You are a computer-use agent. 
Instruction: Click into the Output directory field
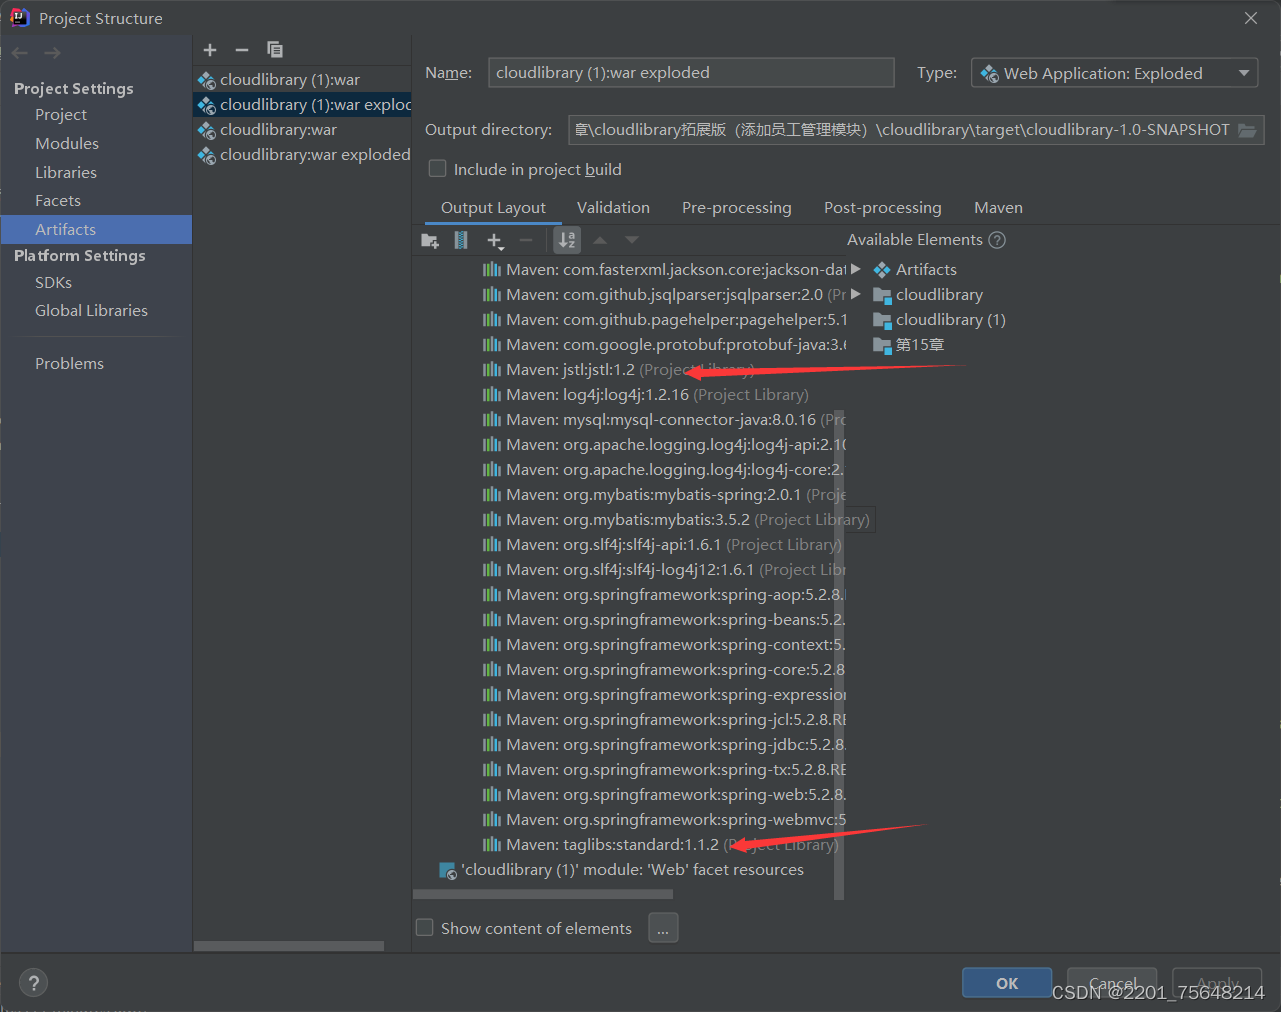(901, 130)
